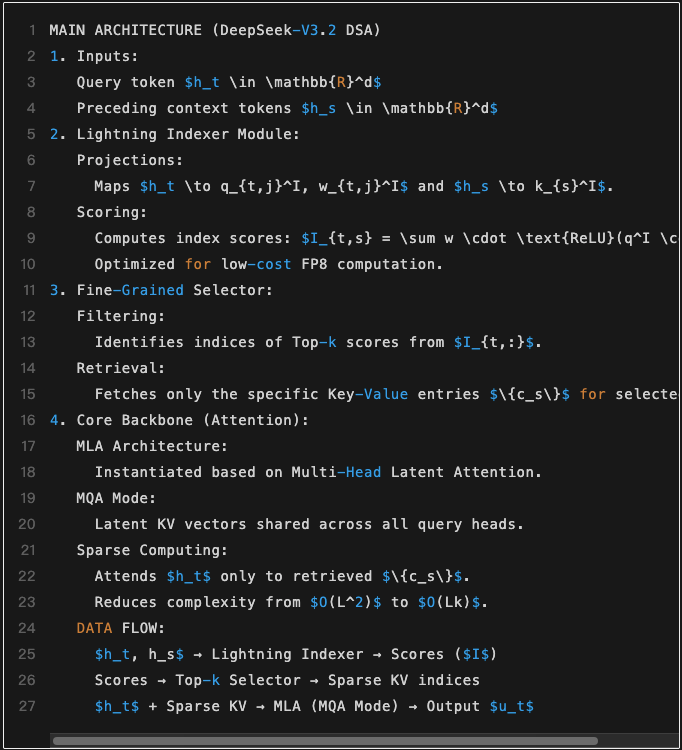The image size is (682, 750).
Task: Click the "MLA Architecture:" line
Action: (152, 446)
